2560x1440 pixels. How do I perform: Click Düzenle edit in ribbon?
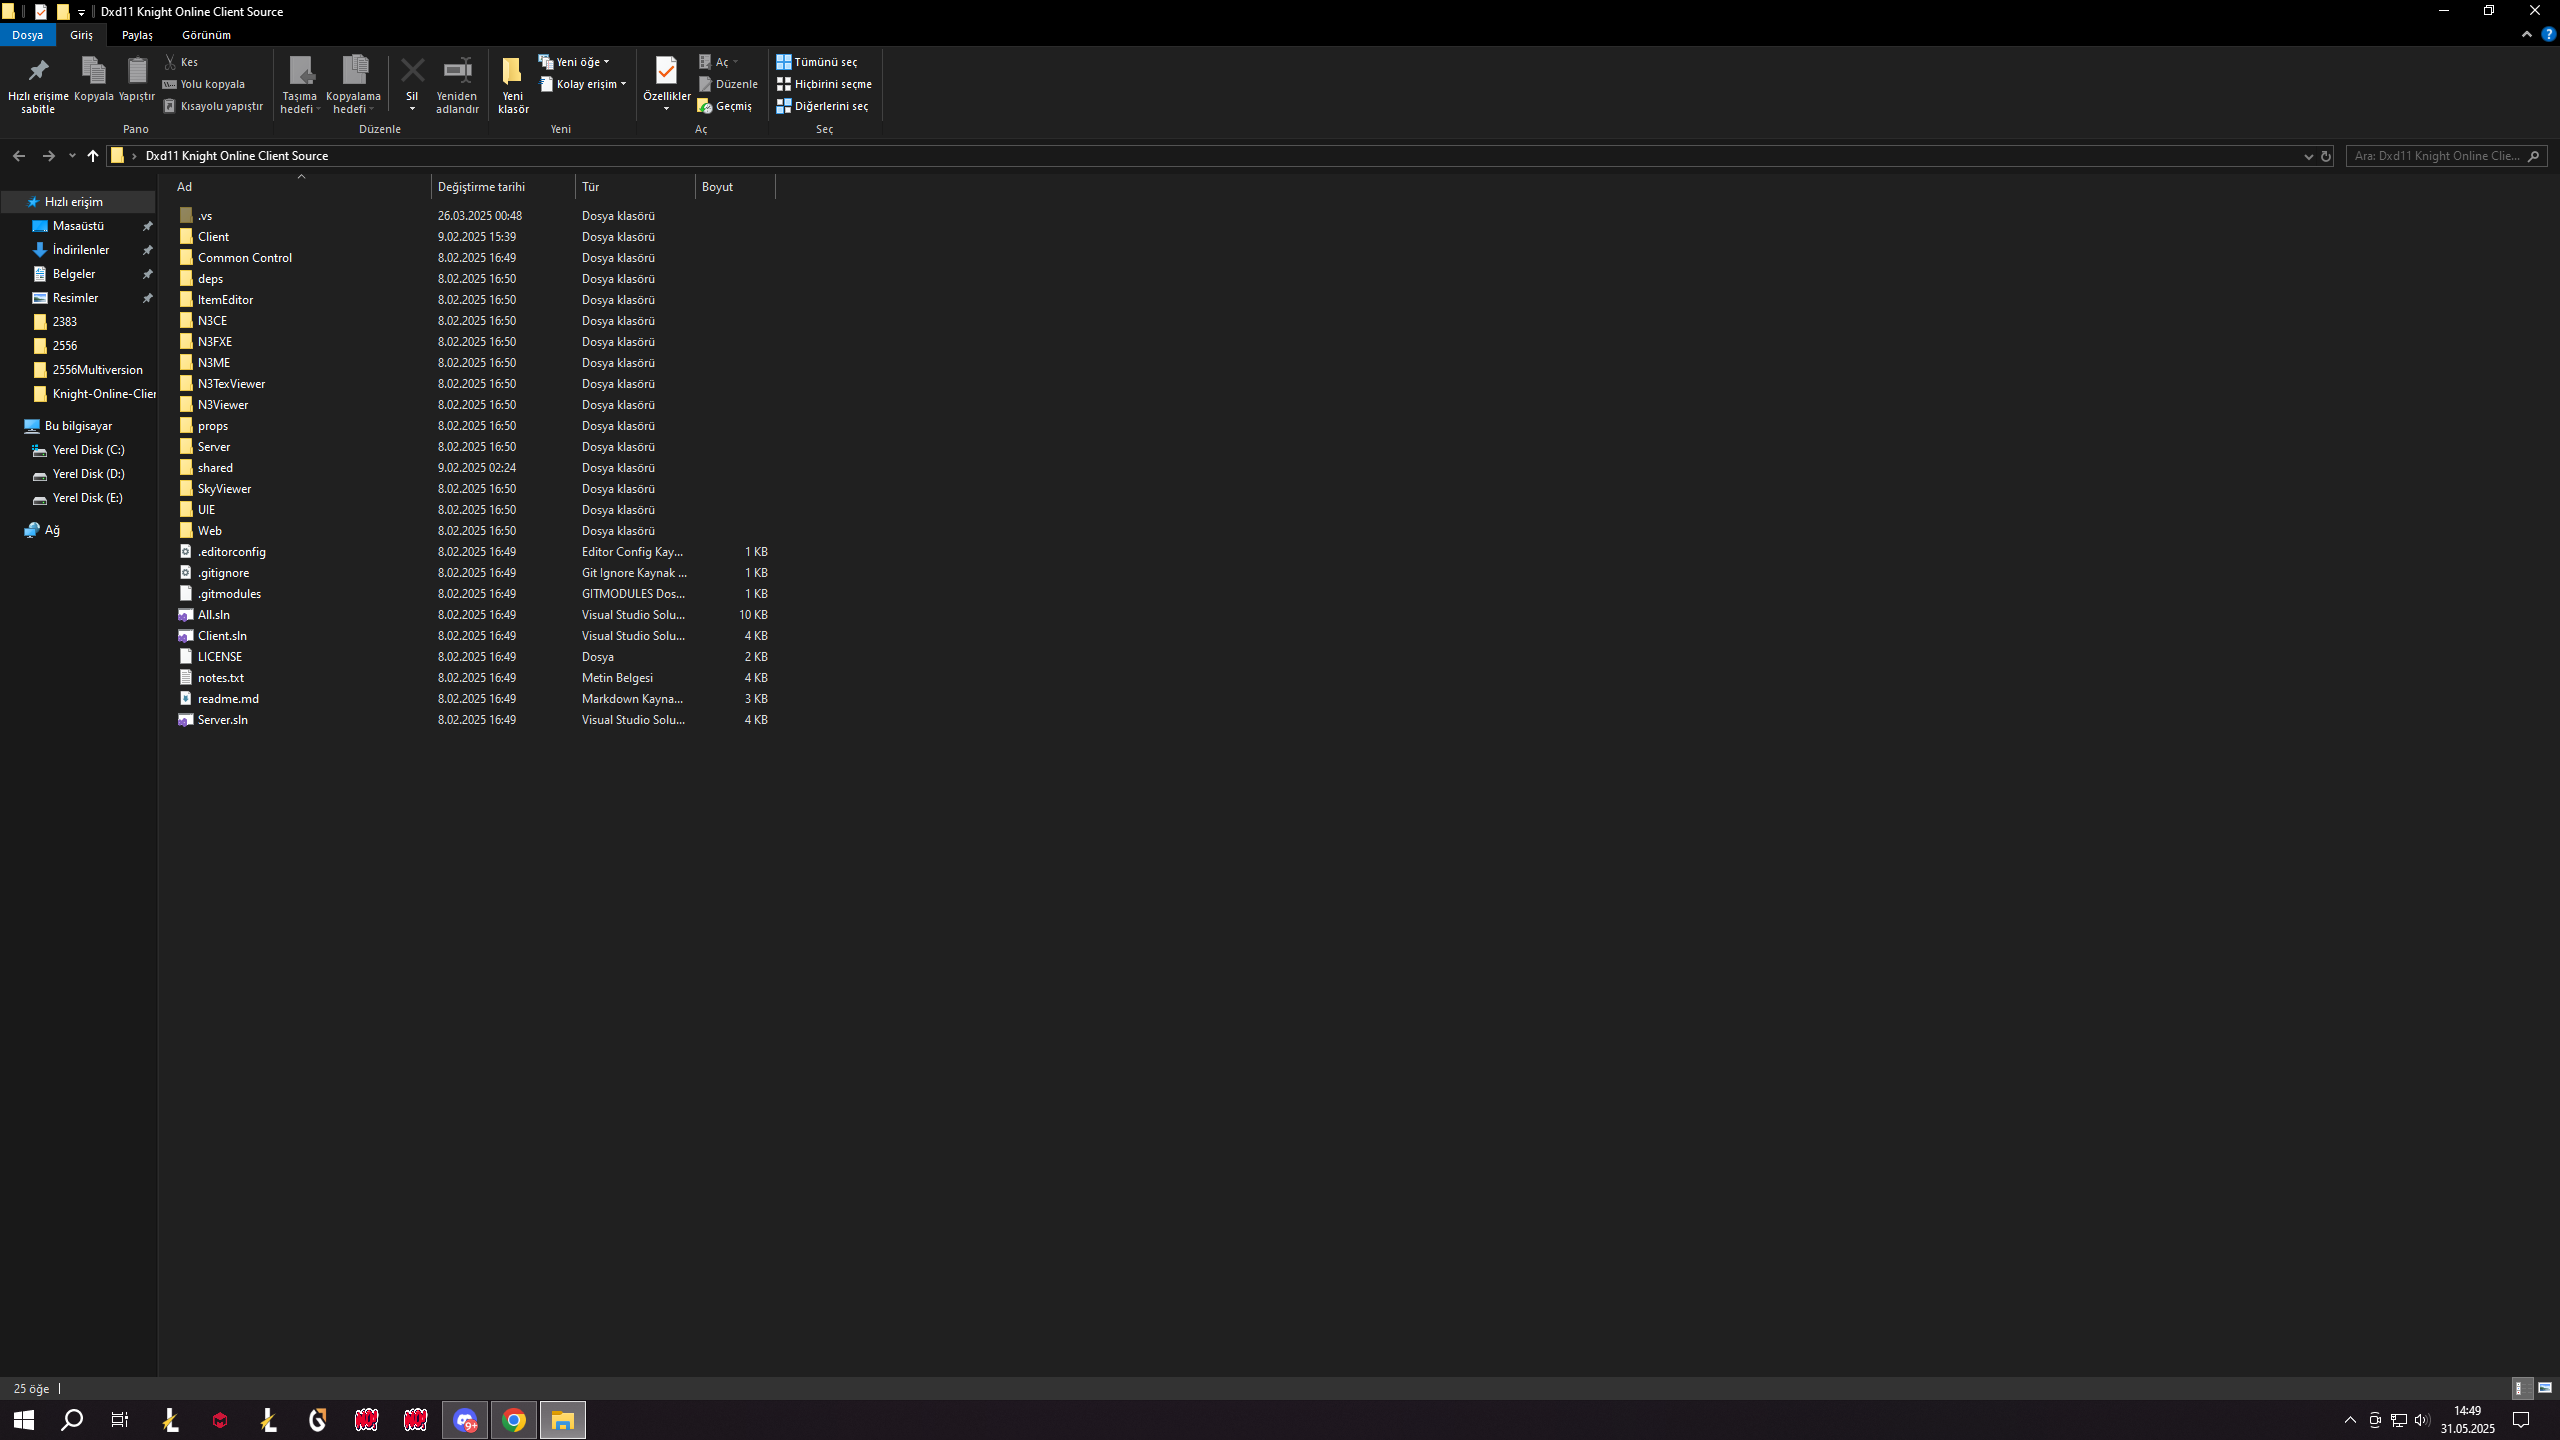(x=728, y=84)
